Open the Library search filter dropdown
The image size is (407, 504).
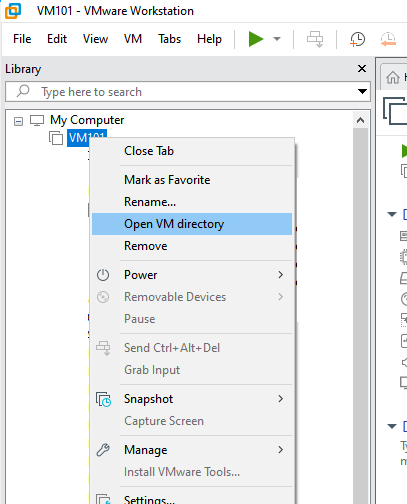362,91
